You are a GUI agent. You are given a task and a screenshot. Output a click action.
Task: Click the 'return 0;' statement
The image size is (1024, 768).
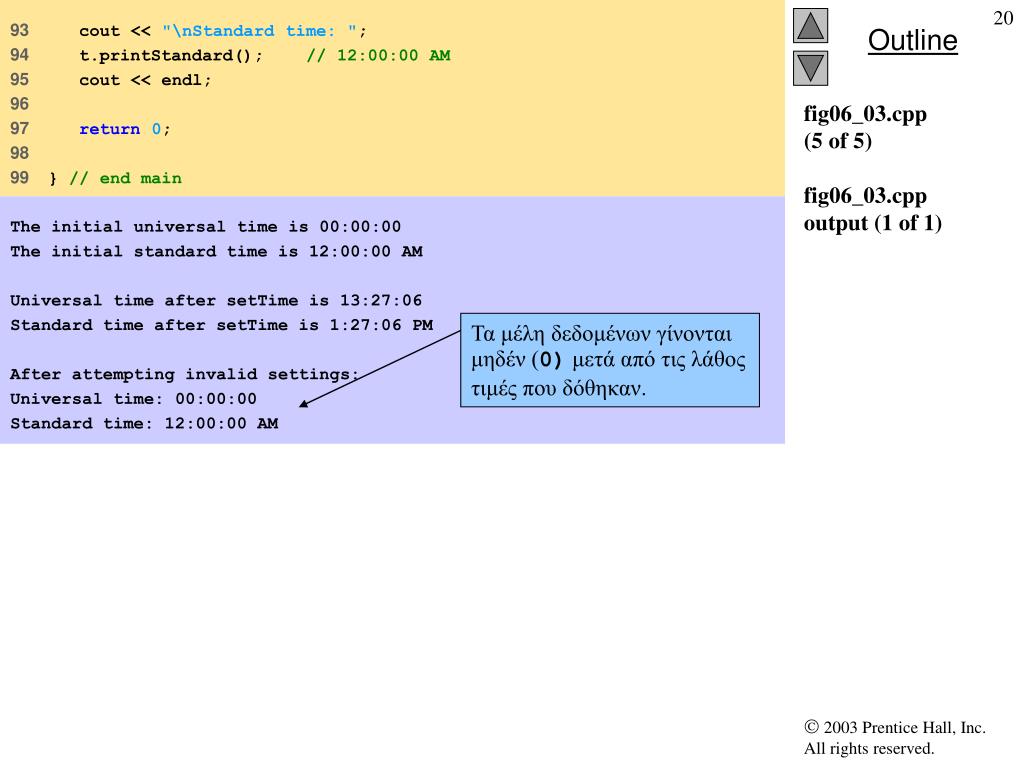(x=125, y=129)
